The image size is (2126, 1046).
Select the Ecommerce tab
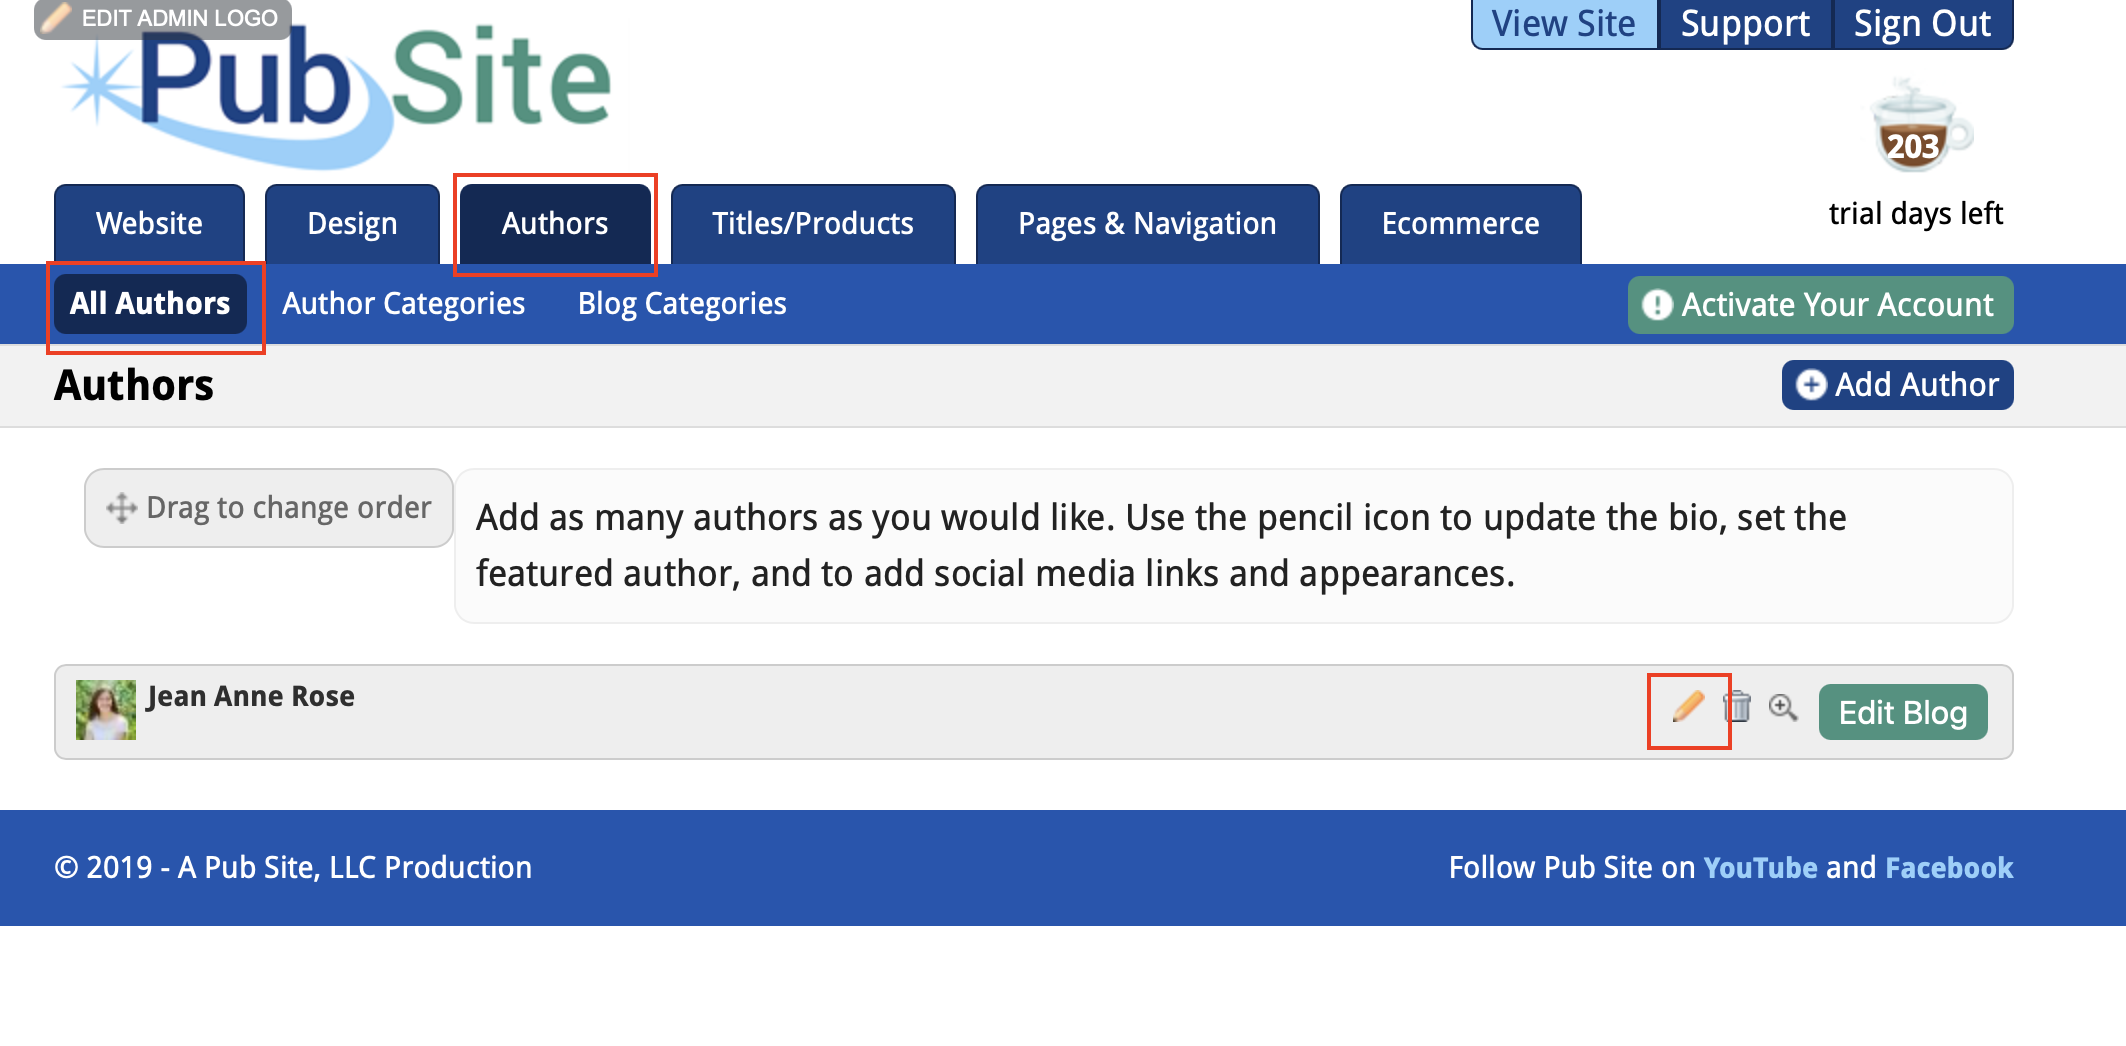click(x=1460, y=224)
